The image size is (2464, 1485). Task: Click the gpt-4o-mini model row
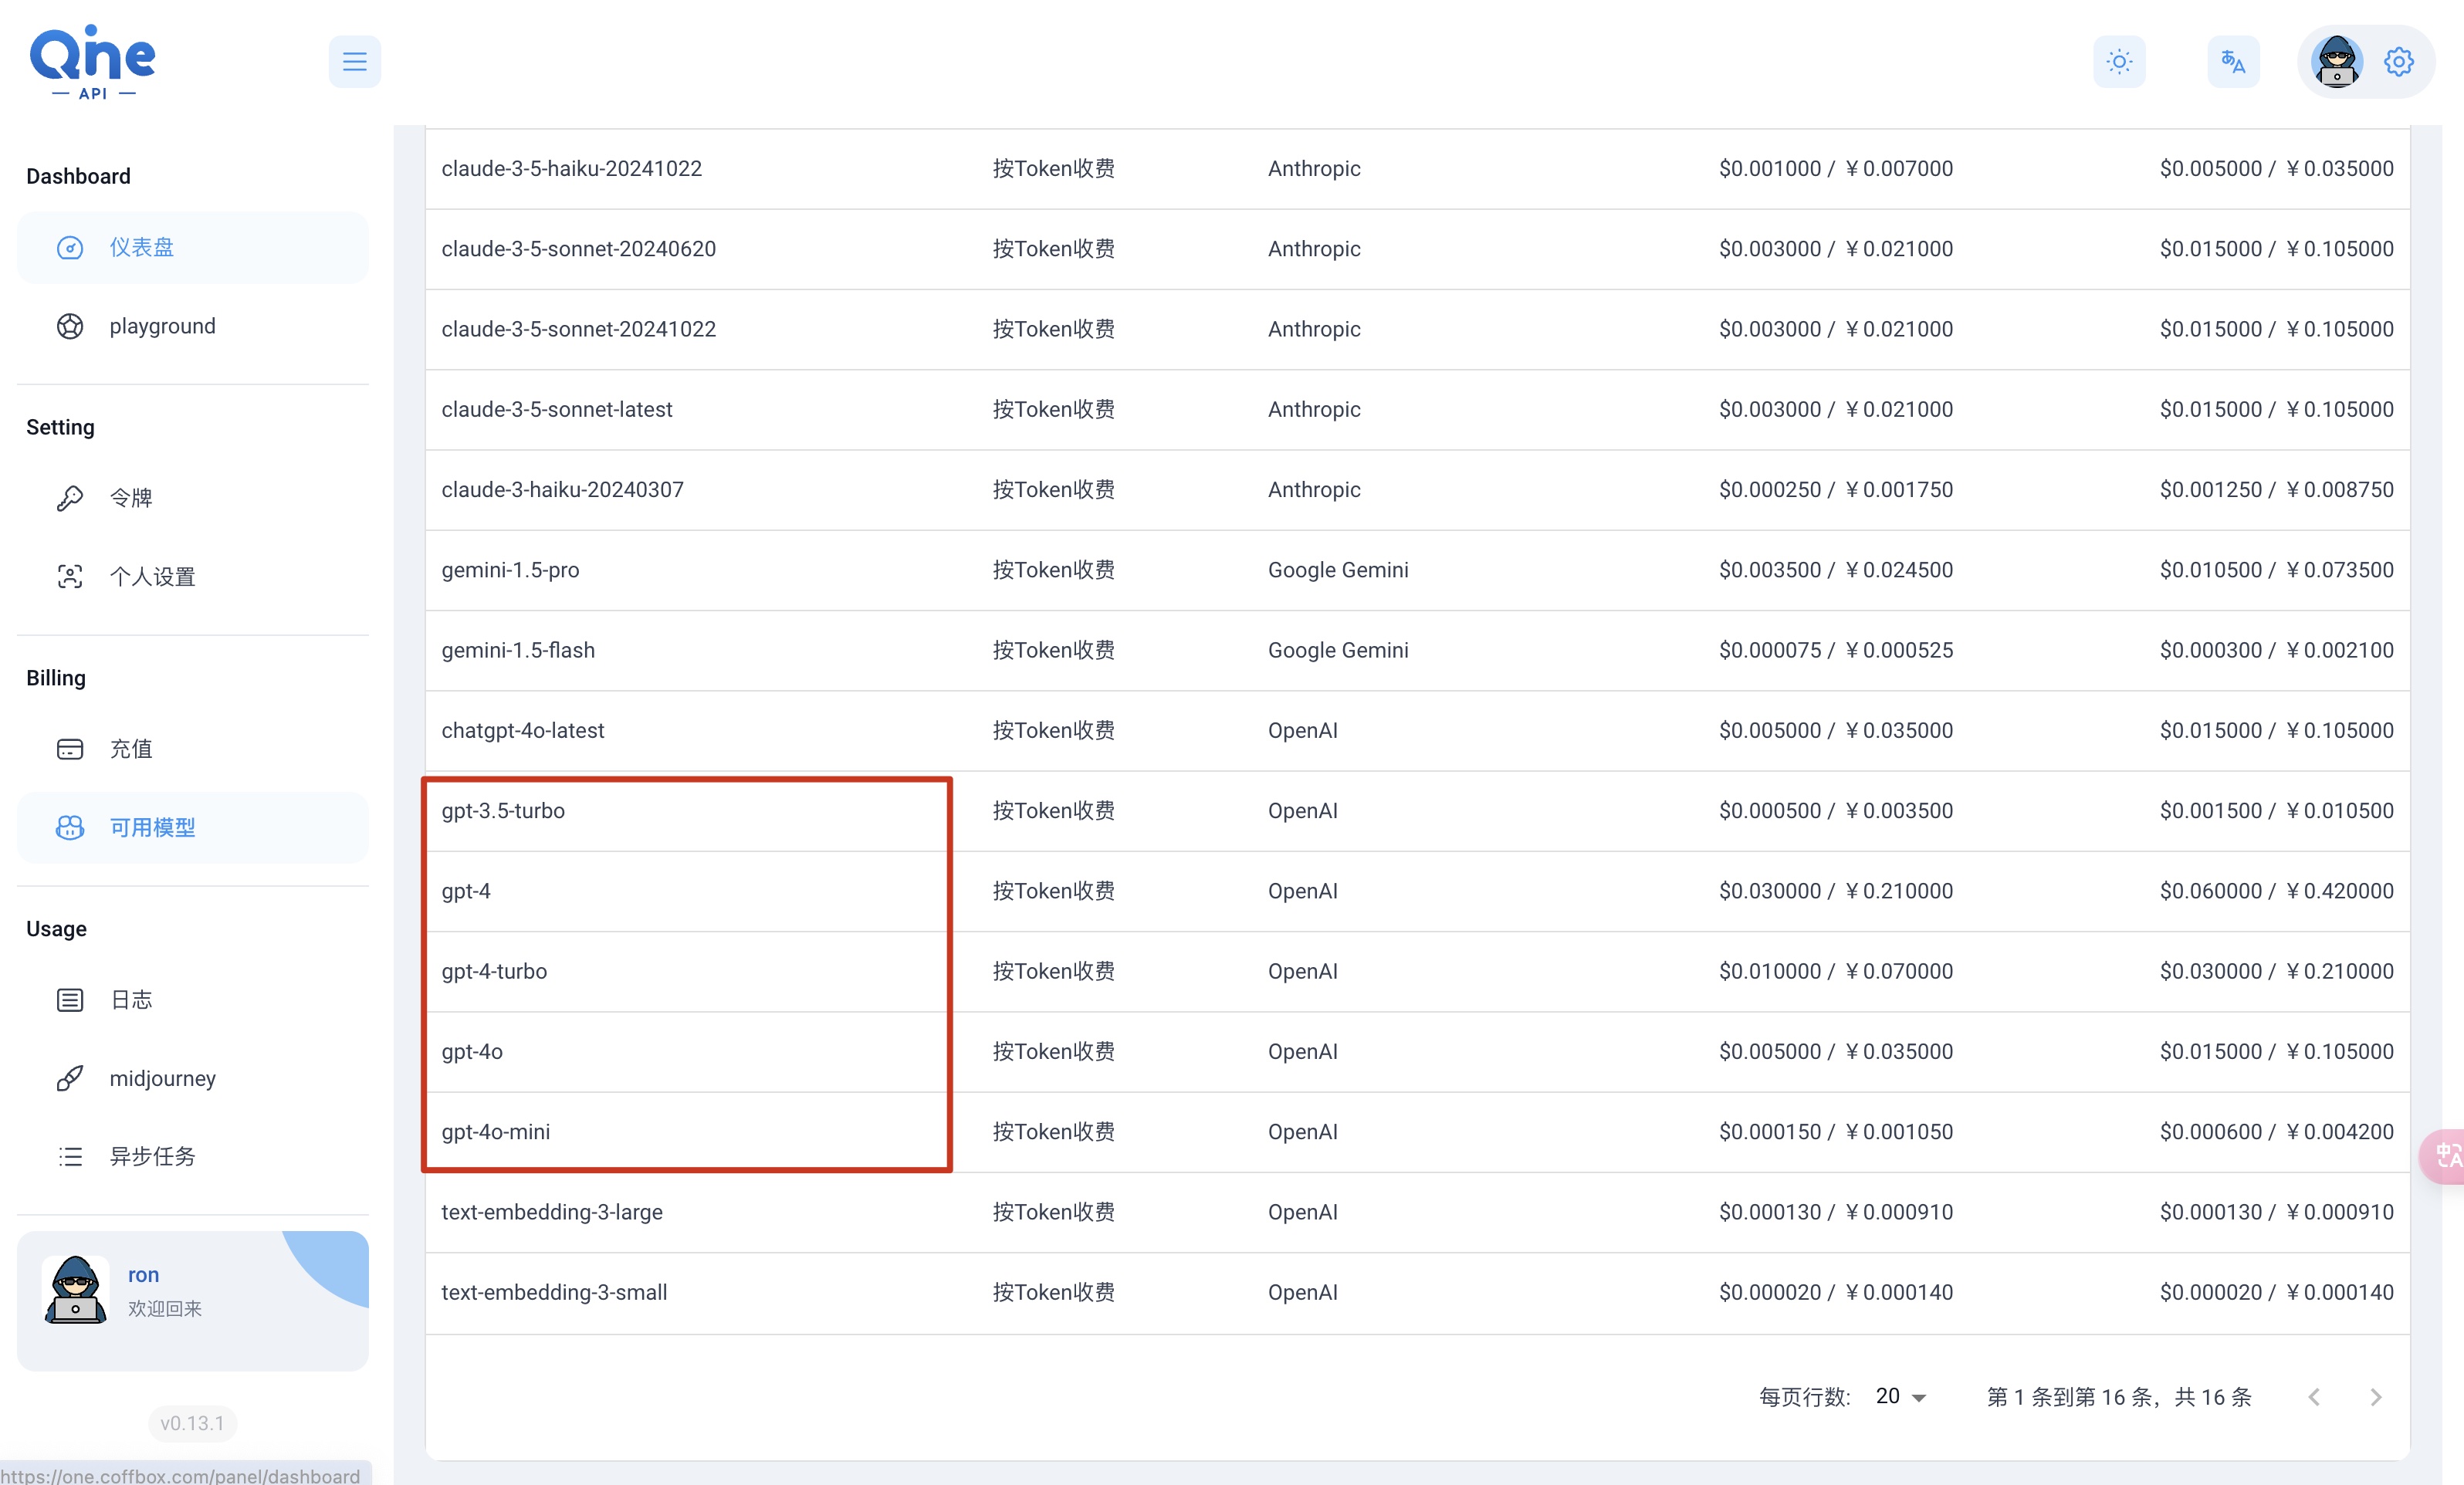[1417, 1132]
